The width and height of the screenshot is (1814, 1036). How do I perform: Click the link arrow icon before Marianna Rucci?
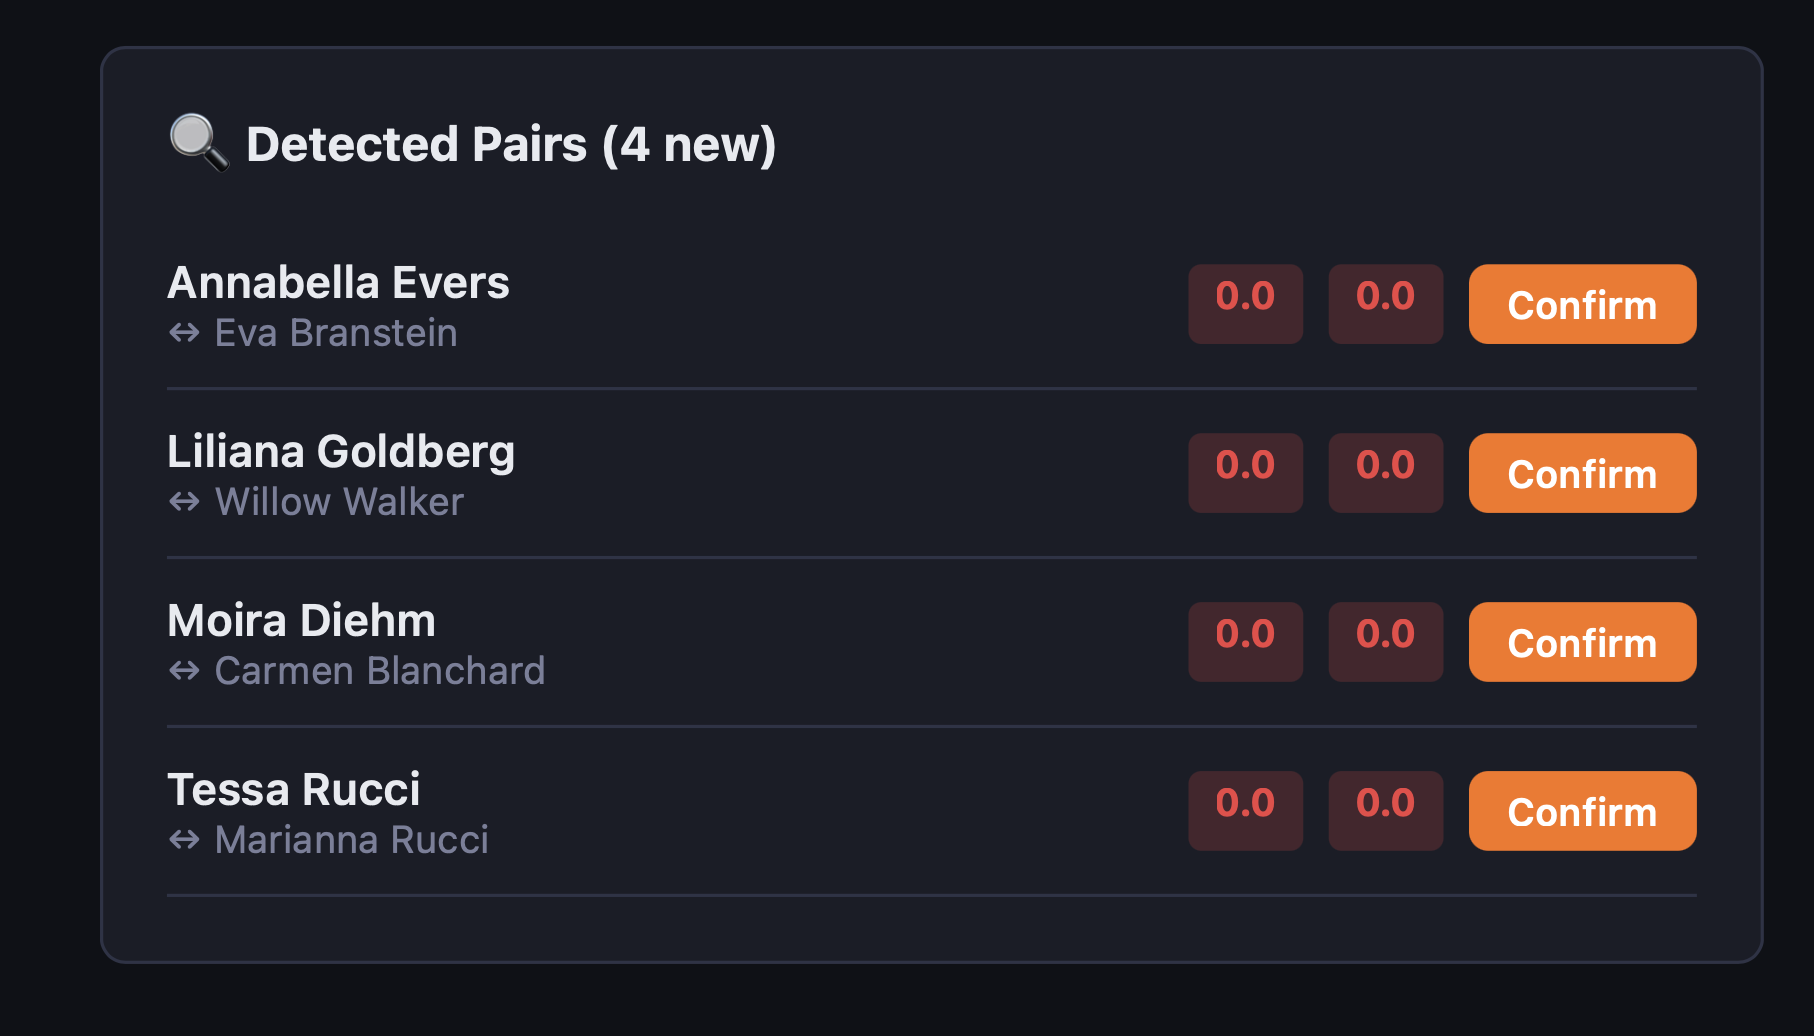(185, 840)
